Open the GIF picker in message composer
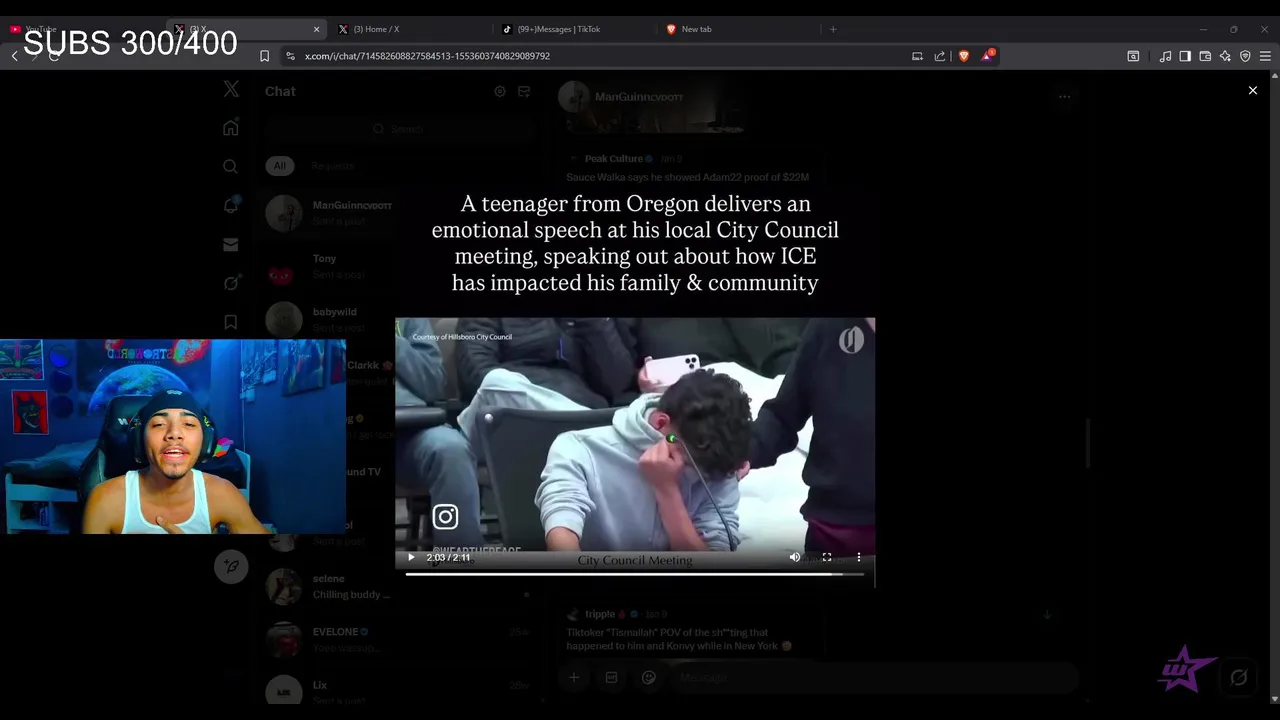Viewport: 1280px width, 720px height. 611,677
